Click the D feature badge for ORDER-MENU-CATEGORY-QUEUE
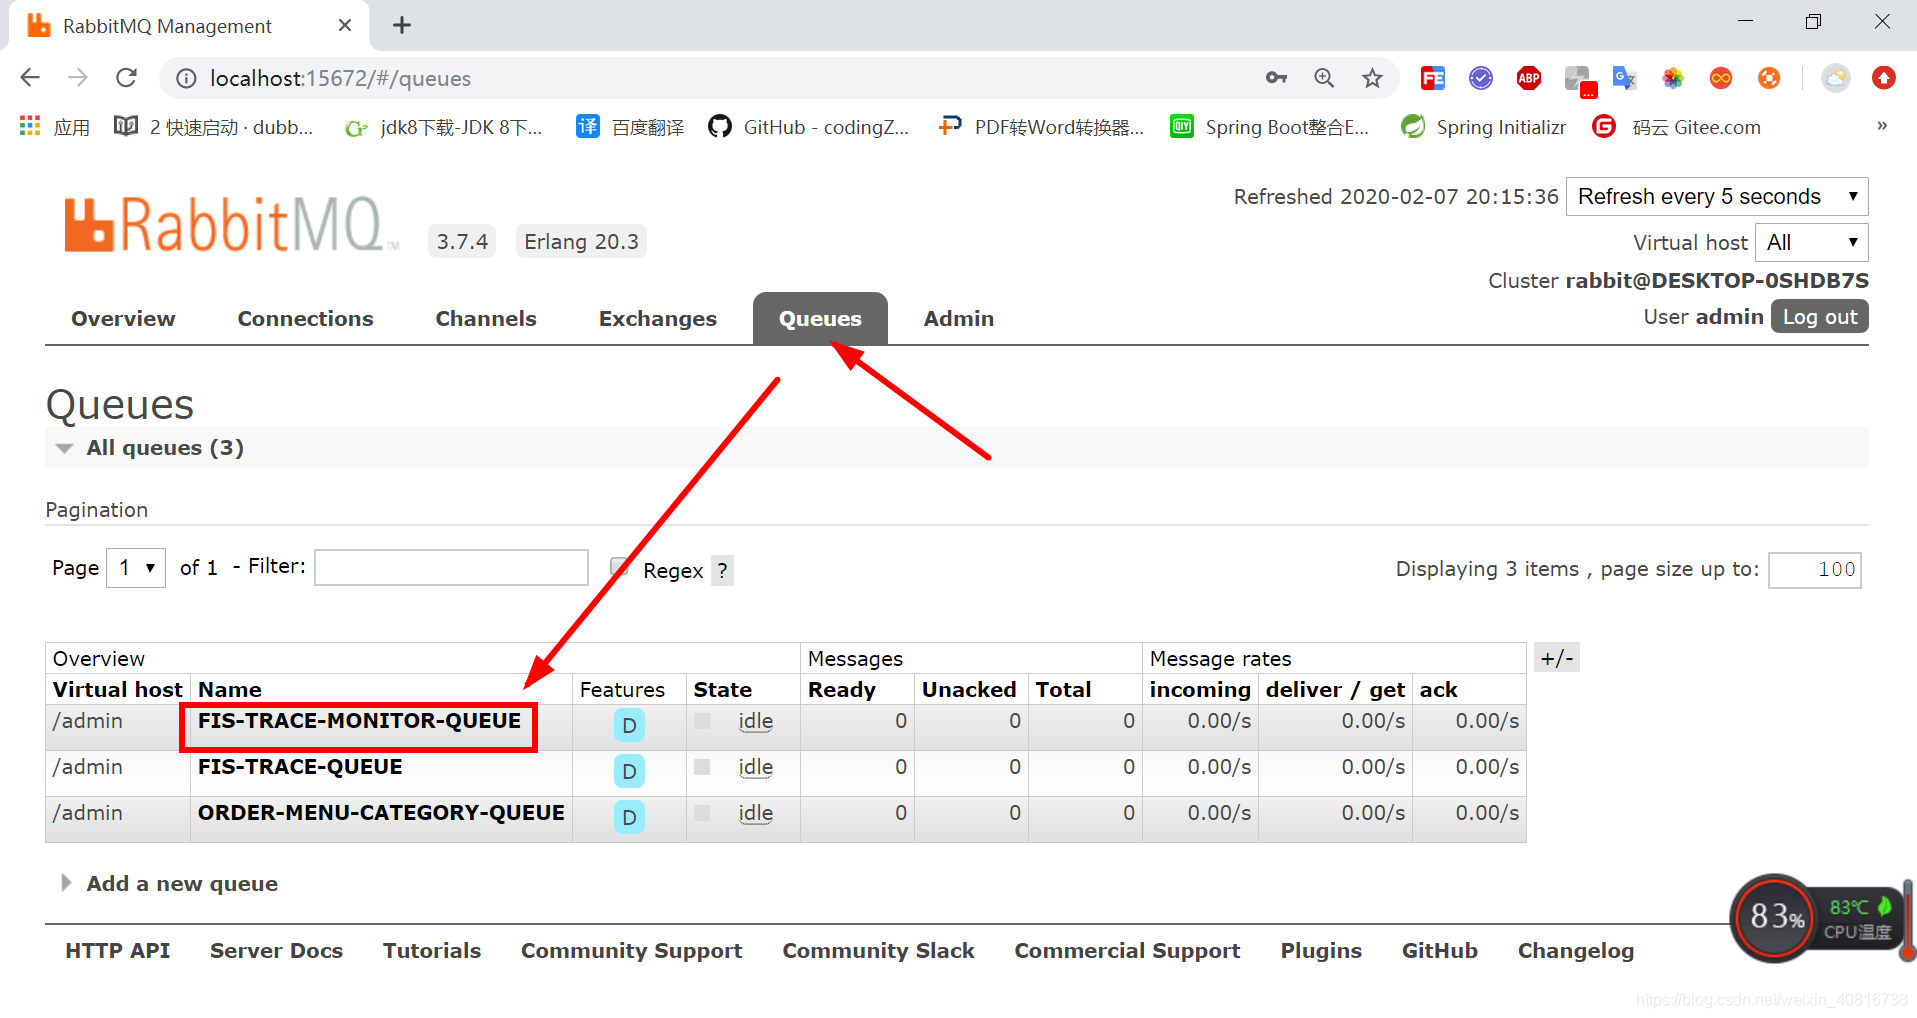The image size is (1917, 1018). pyautogui.click(x=629, y=817)
